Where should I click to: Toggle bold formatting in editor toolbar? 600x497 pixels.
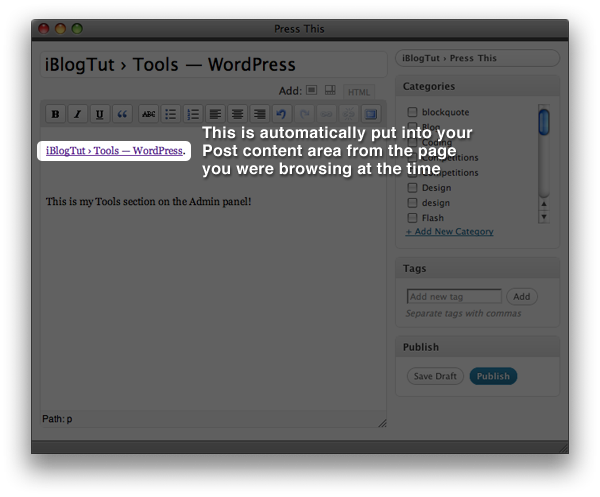click(55, 114)
